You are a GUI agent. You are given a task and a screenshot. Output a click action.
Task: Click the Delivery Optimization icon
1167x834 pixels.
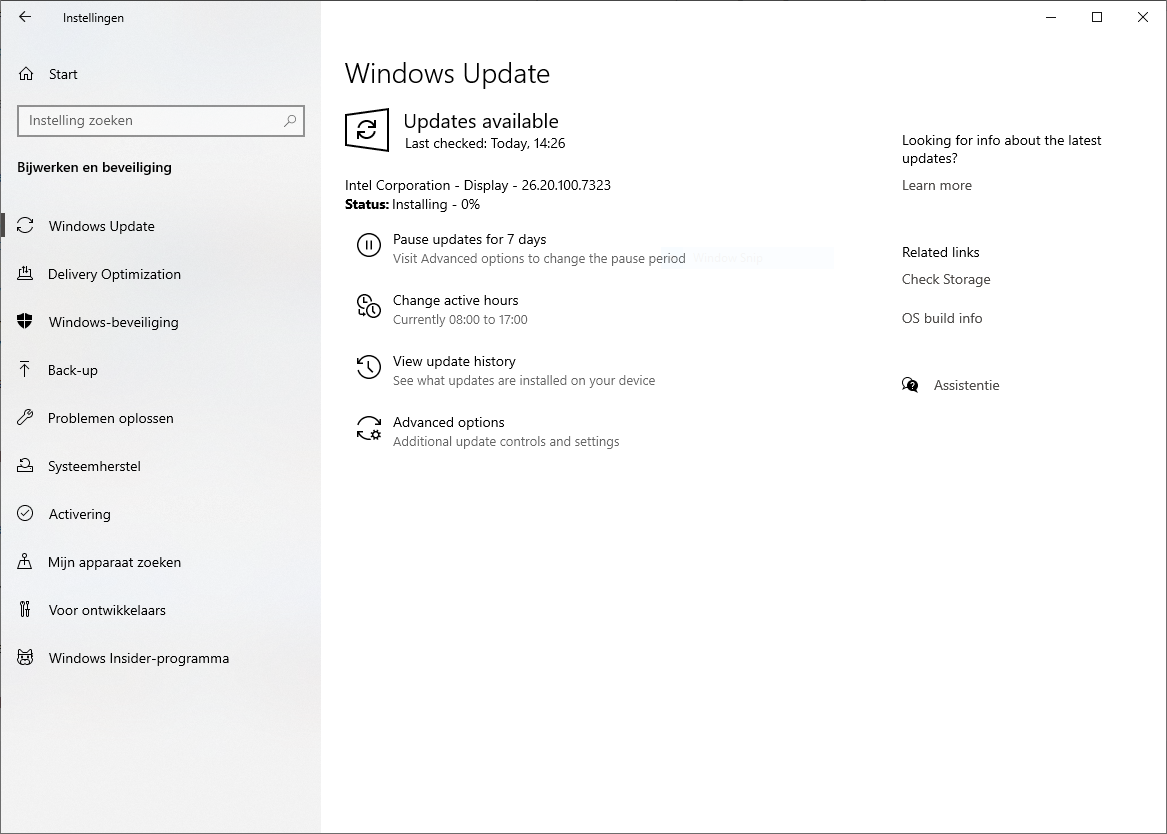[x=25, y=274]
